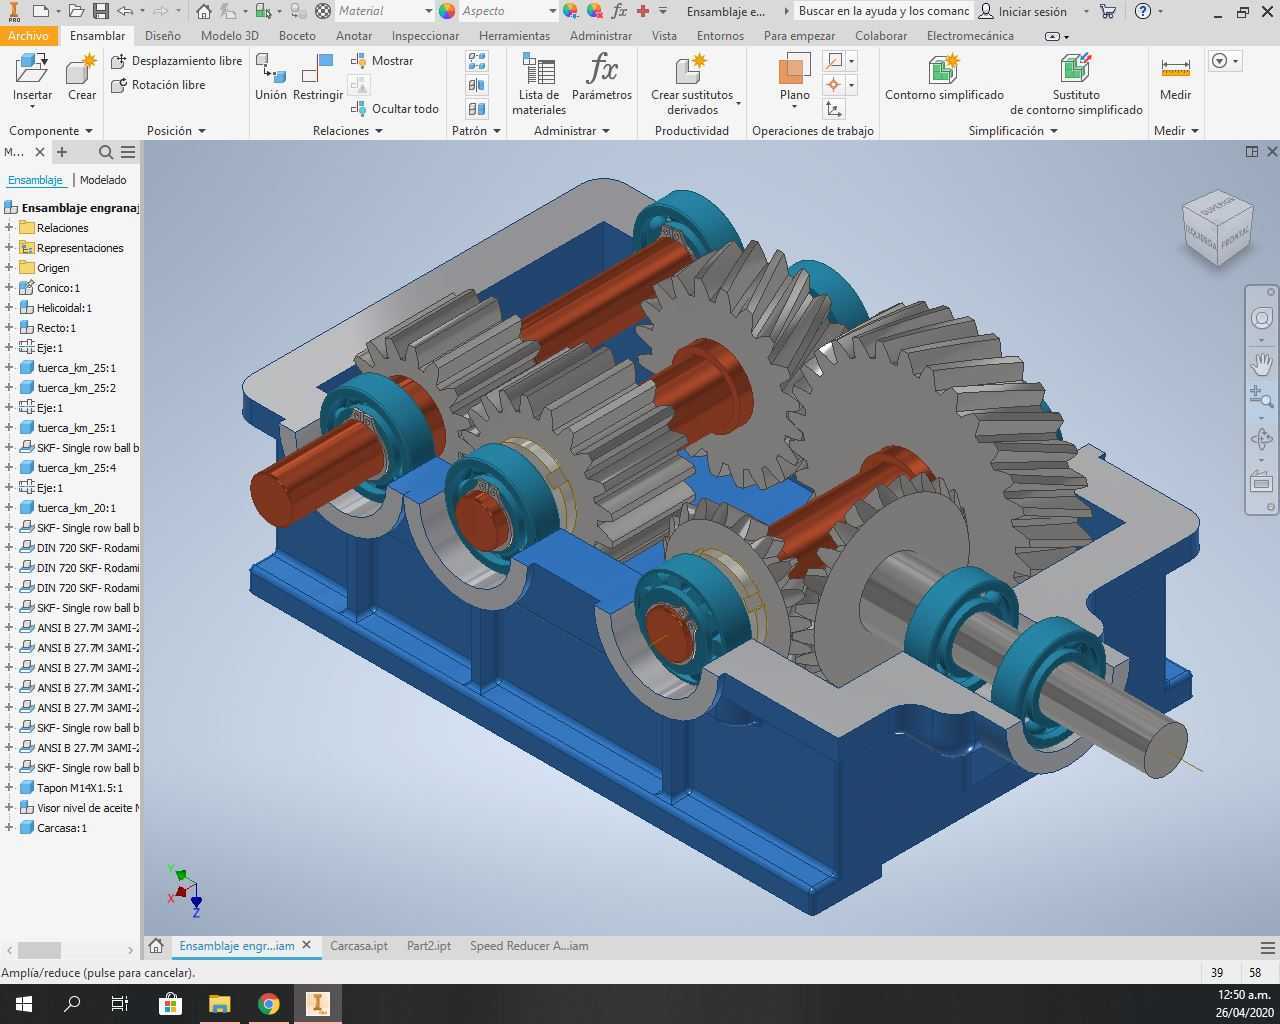Click Mostrar relations icon
Screen dimensions: 1280x1024
coord(359,61)
